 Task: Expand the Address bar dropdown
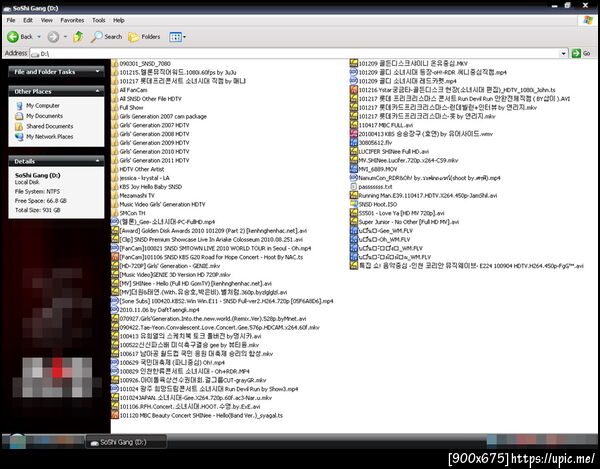pyautogui.click(x=563, y=53)
